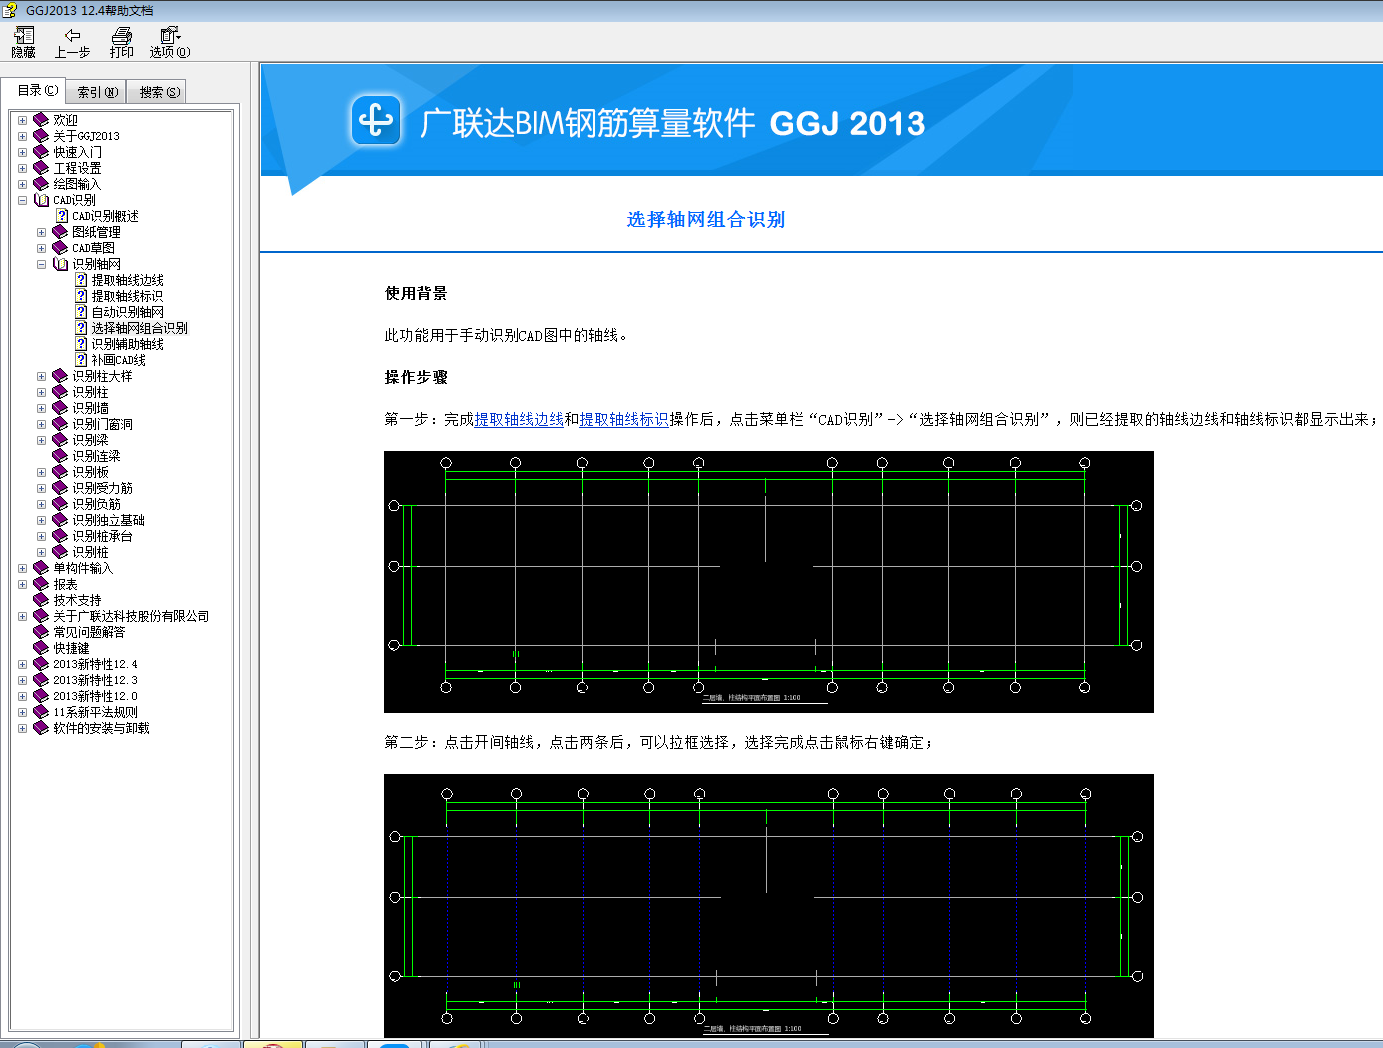Collapse the 识别轴网 tree node
Image resolution: width=1383 pixels, height=1048 pixels.
point(41,264)
